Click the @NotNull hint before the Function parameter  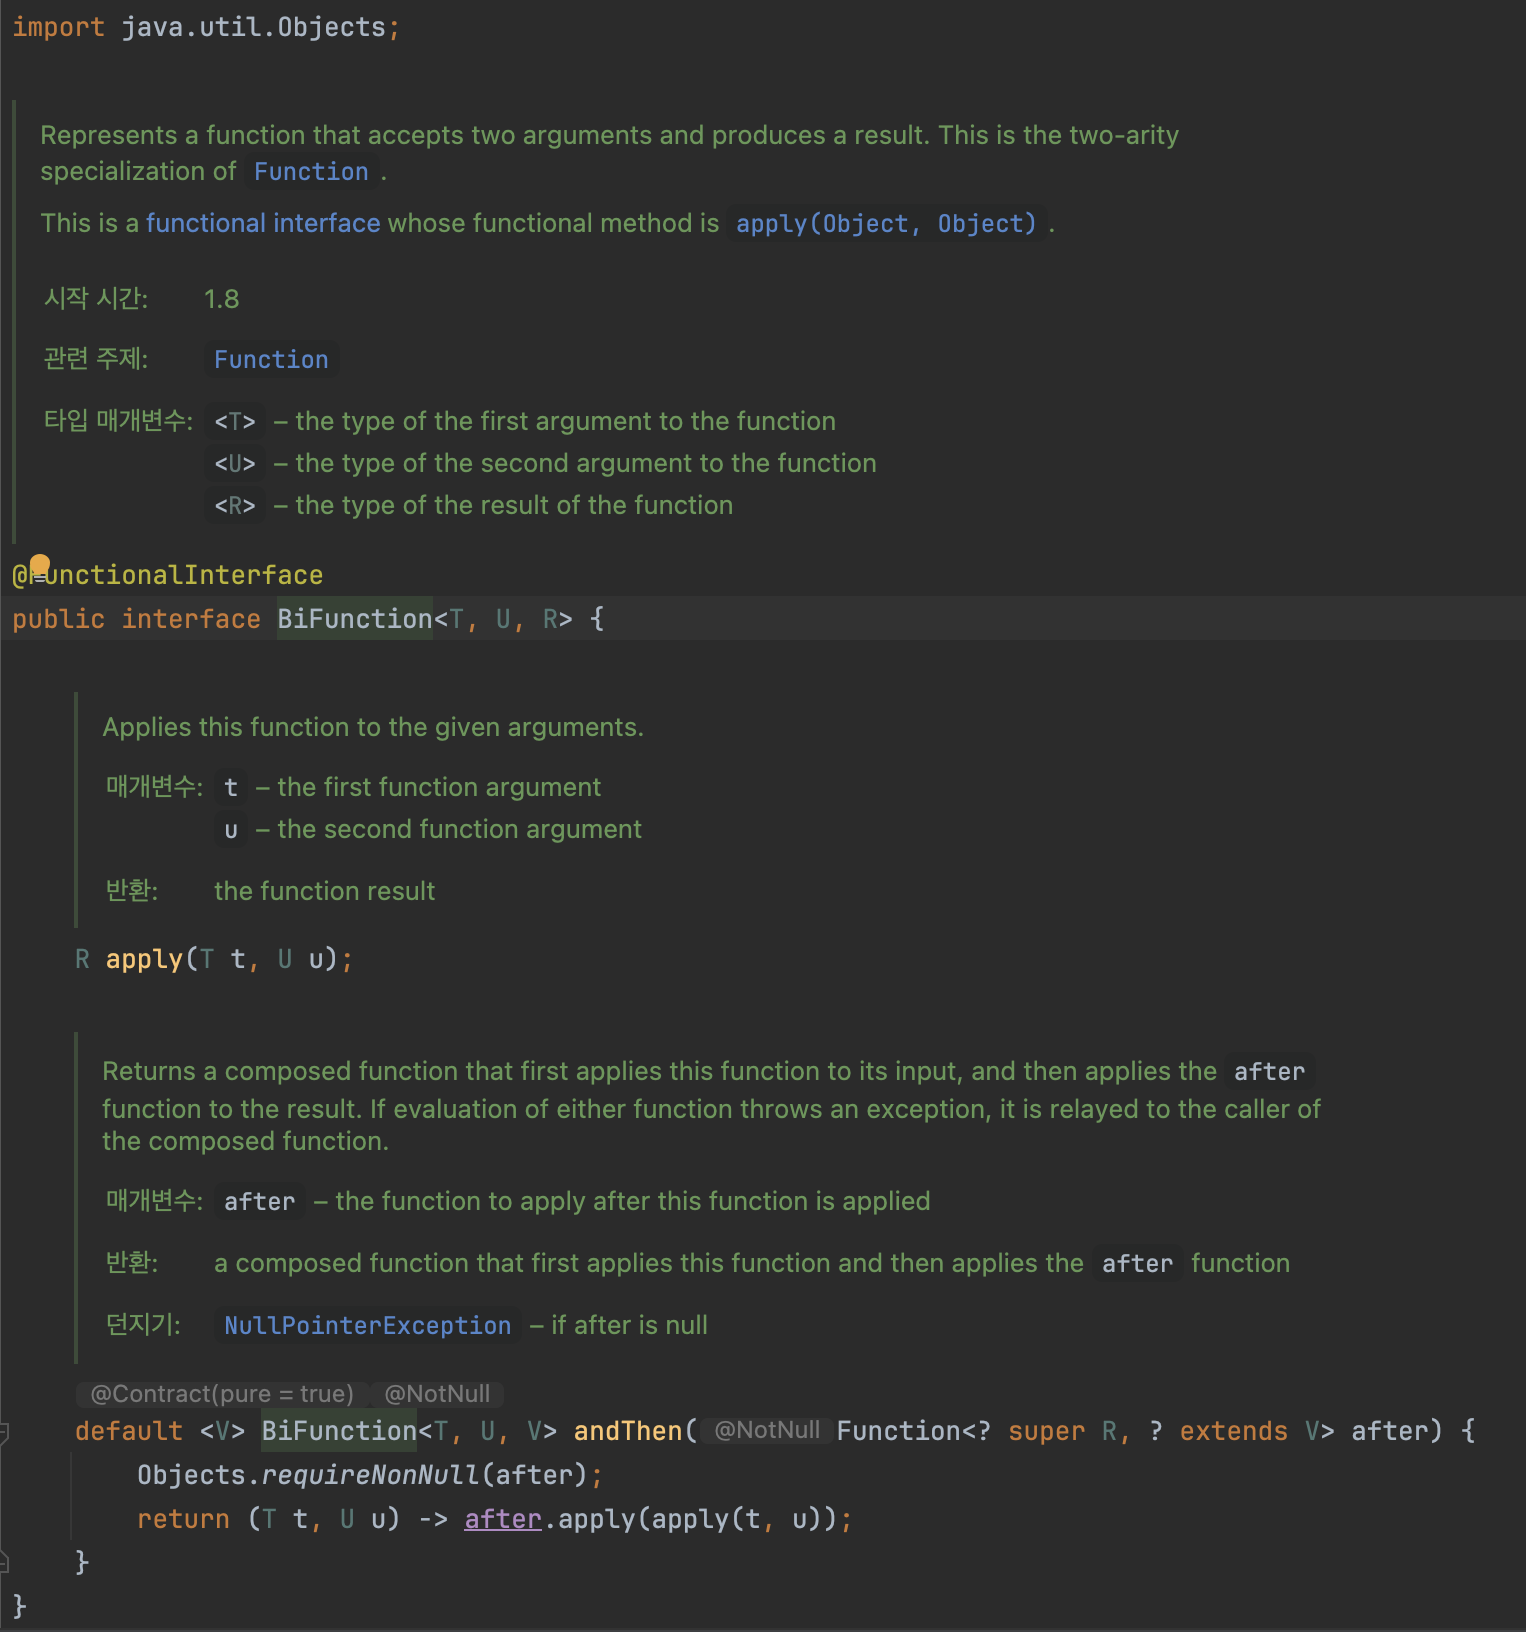tap(767, 1431)
